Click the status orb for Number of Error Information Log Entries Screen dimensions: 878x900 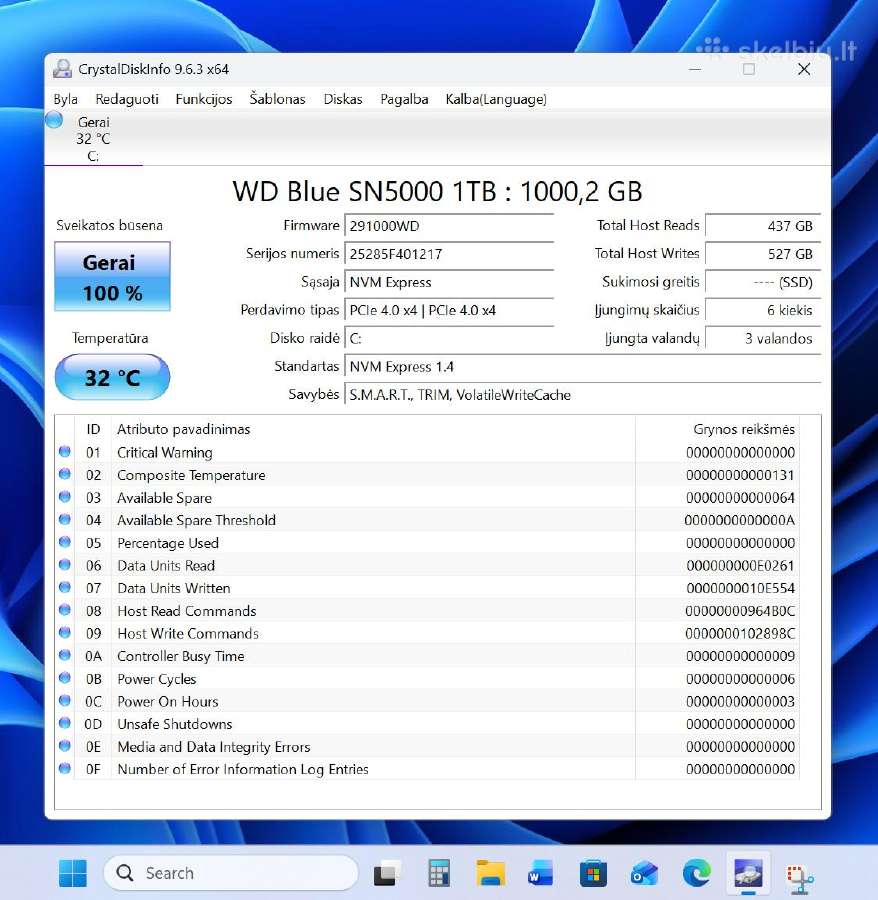click(x=65, y=768)
